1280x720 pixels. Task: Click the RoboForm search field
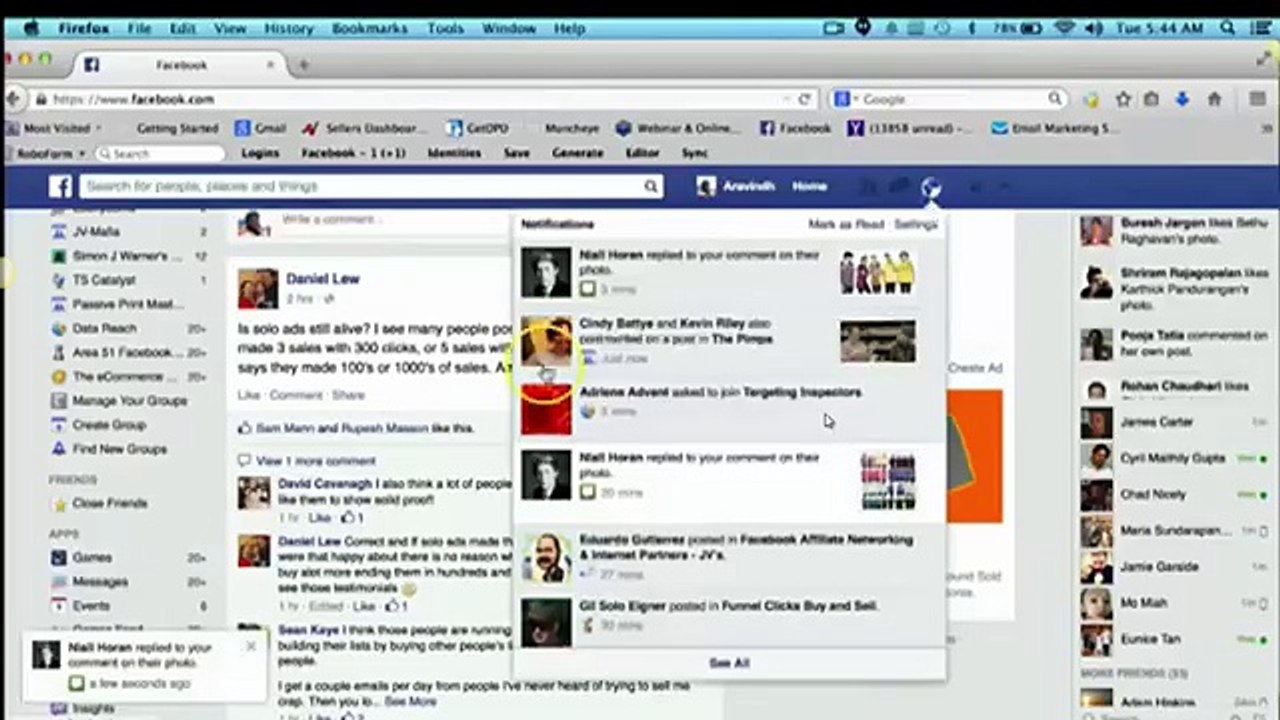click(161, 154)
